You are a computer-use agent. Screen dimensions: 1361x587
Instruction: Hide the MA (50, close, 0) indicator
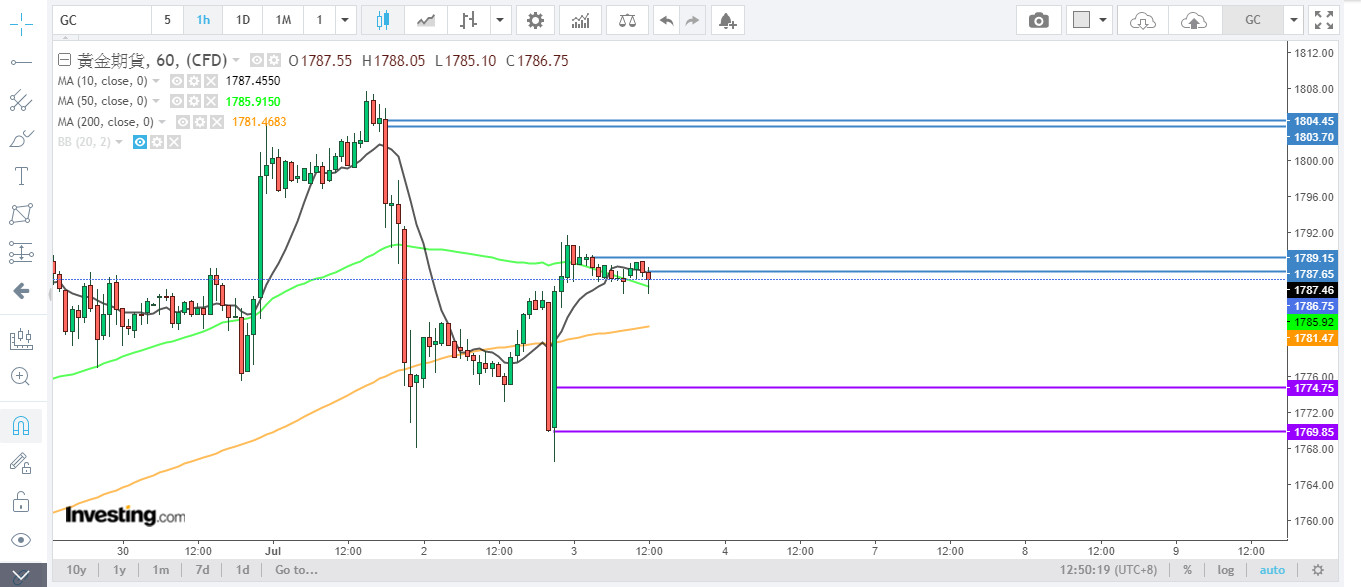tap(176, 101)
